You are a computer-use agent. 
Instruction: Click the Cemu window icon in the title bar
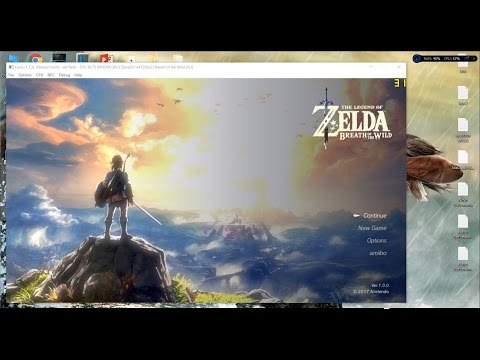point(11,67)
